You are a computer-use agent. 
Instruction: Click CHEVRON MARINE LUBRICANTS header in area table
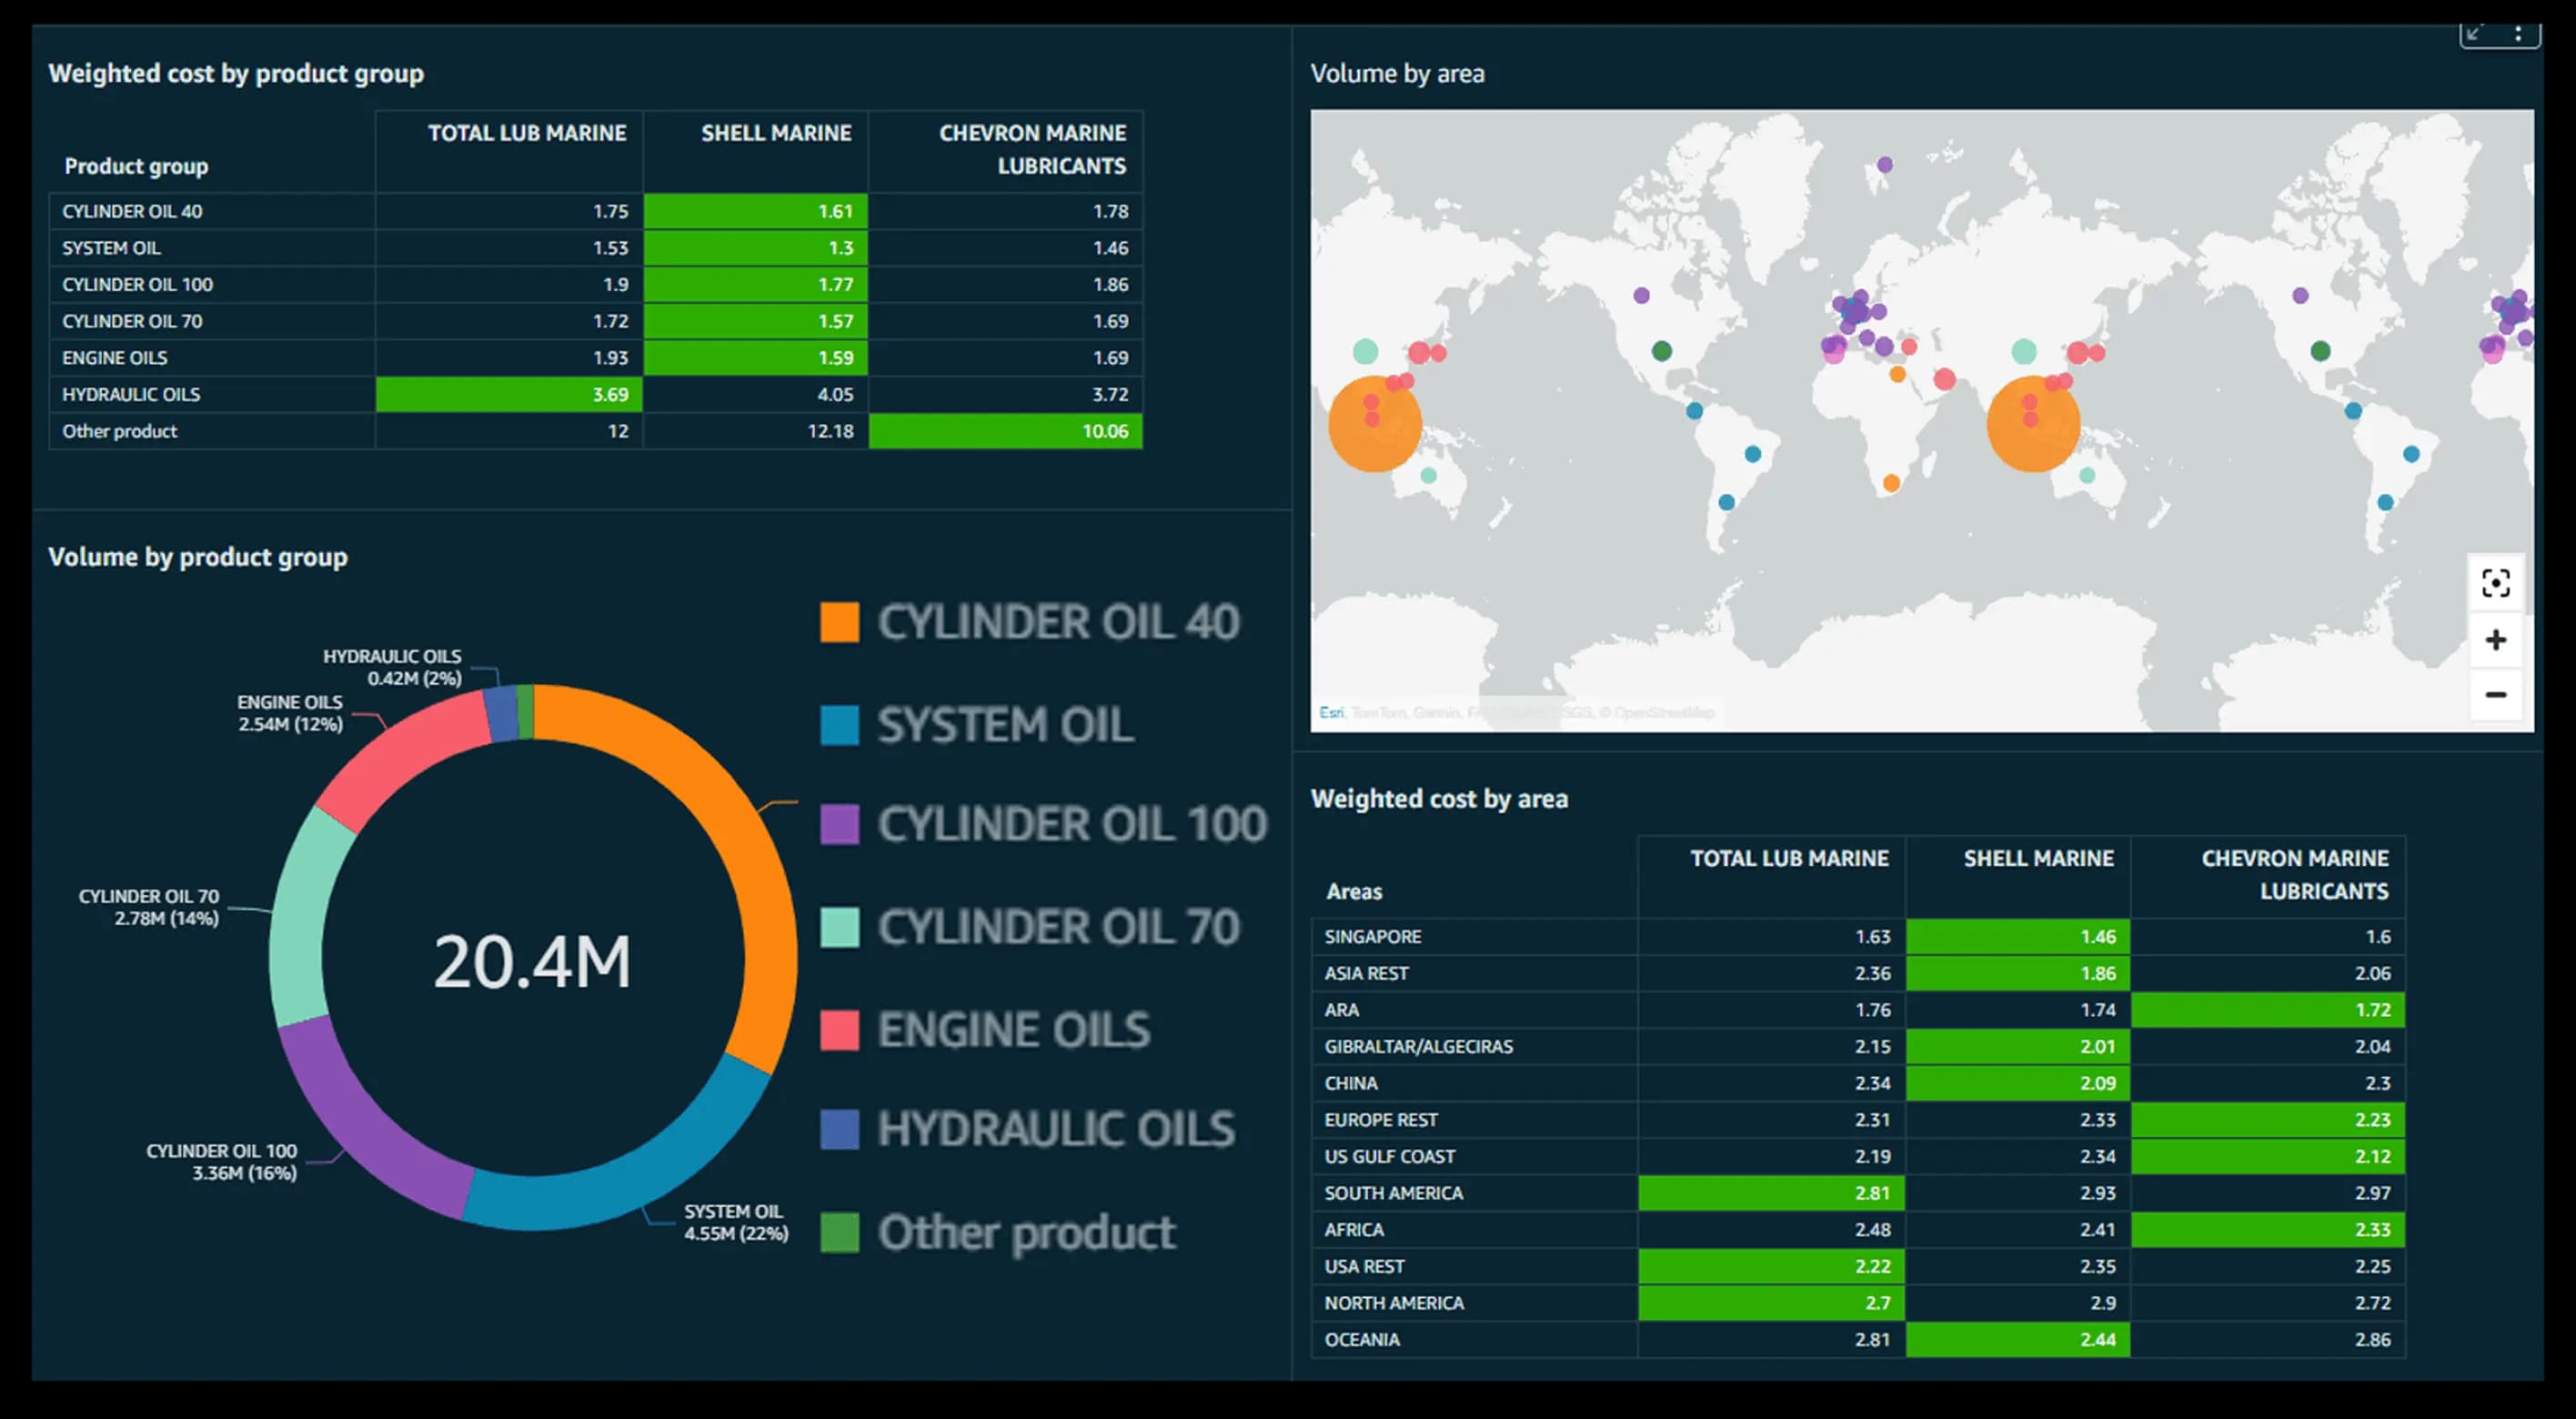(x=2294, y=874)
